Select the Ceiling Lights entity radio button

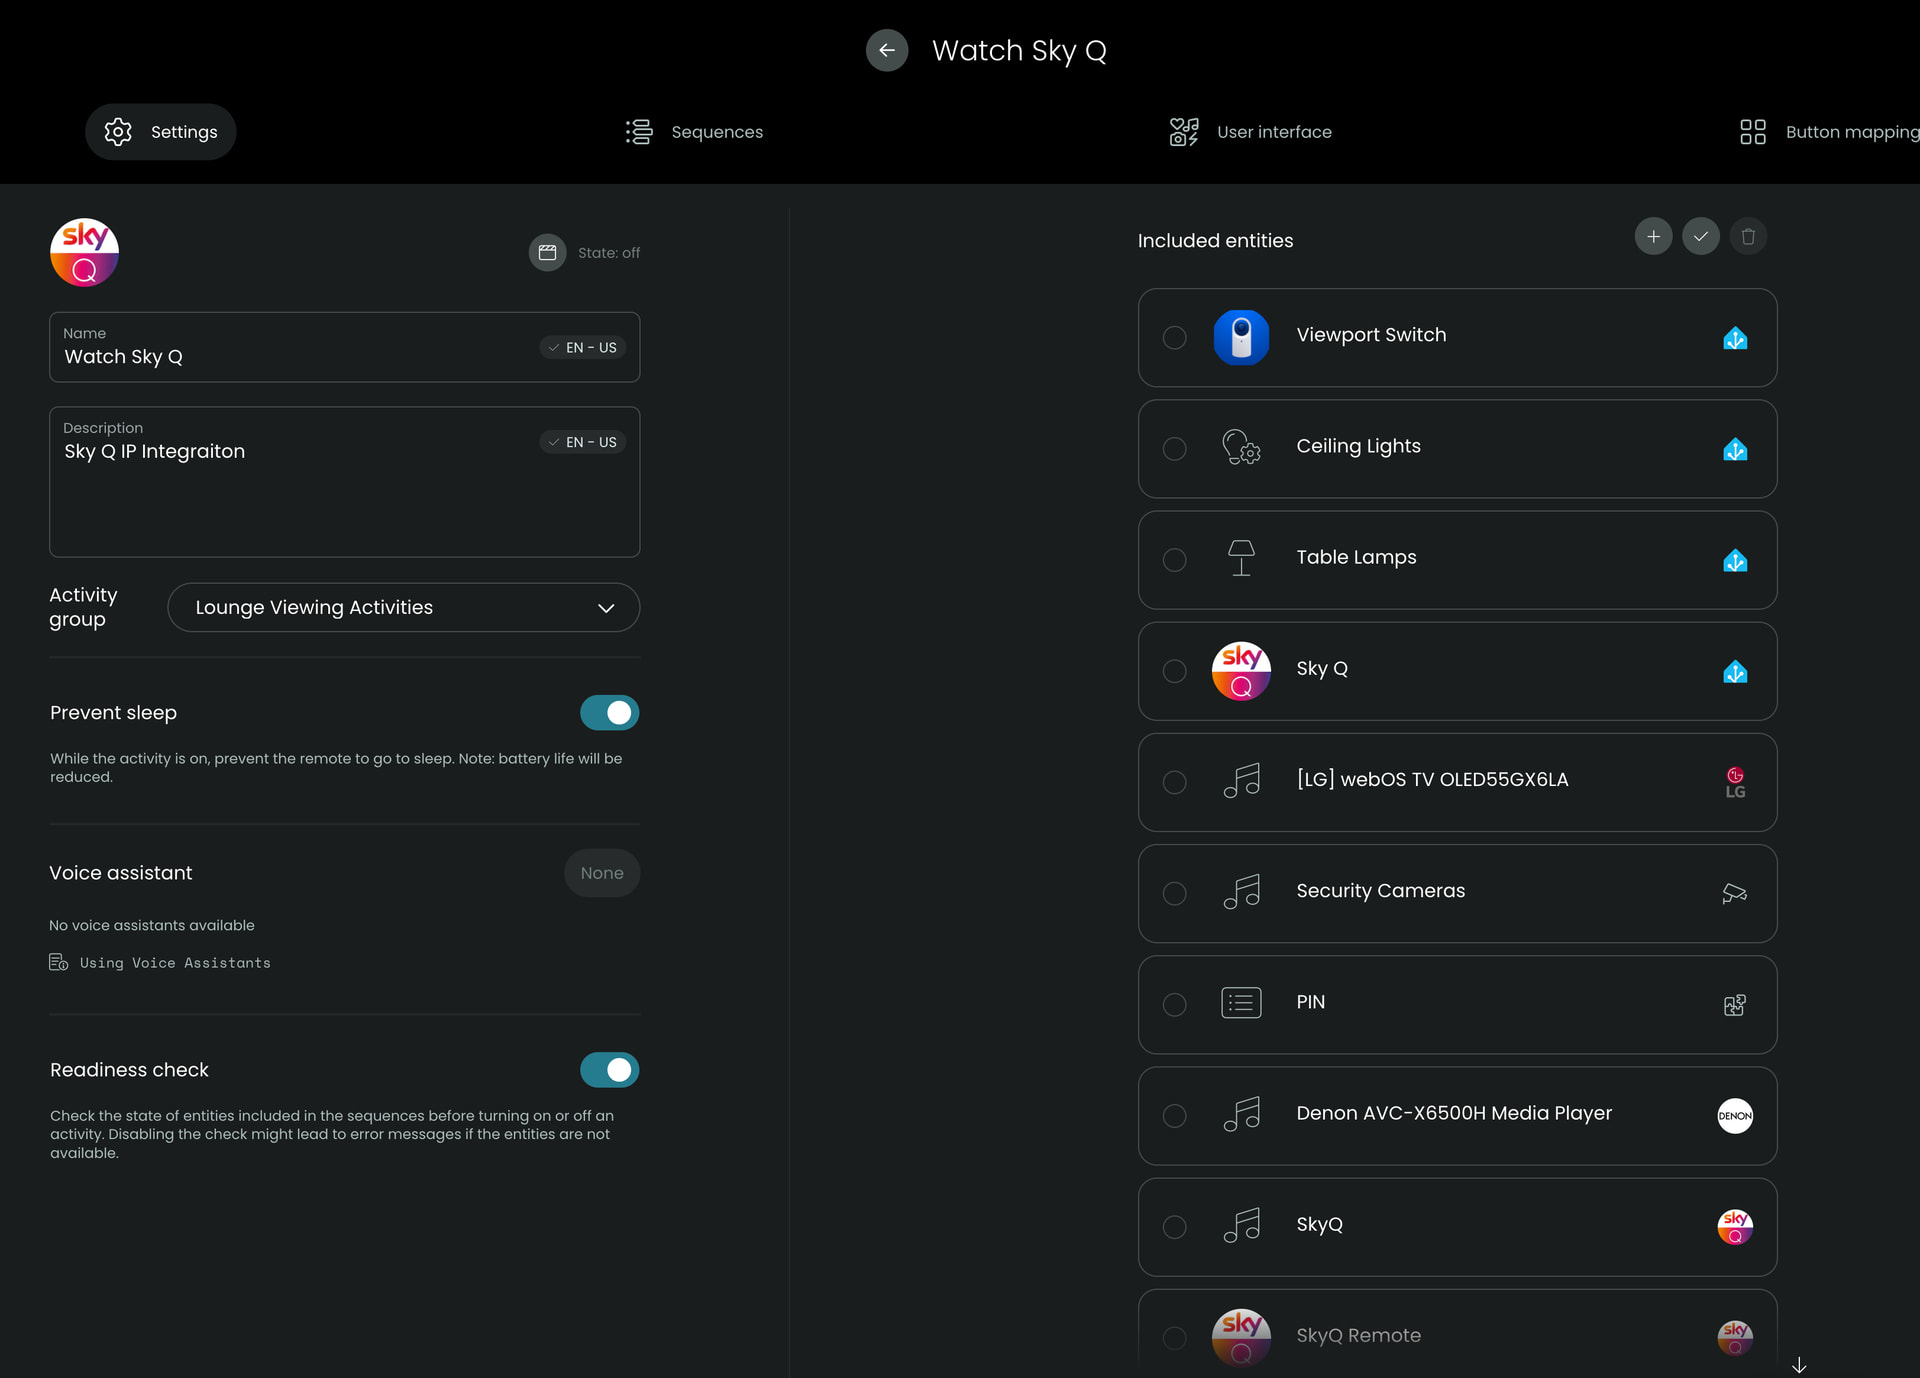click(x=1174, y=449)
